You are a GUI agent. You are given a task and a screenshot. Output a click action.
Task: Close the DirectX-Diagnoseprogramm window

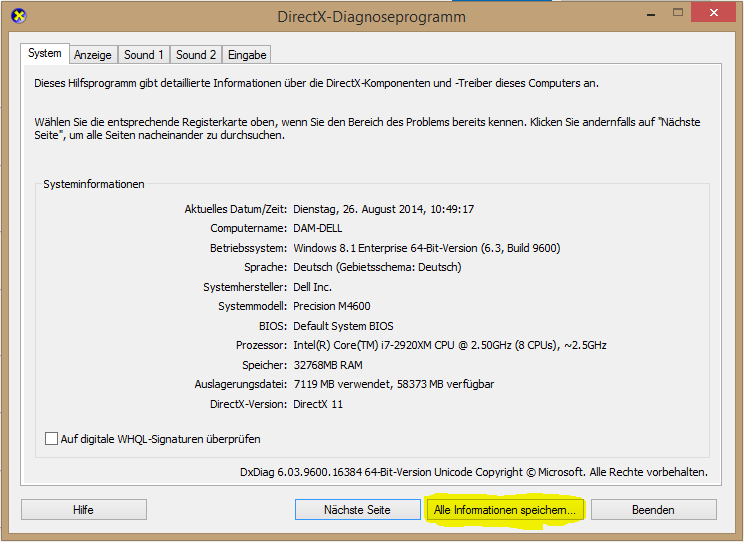[713, 13]
